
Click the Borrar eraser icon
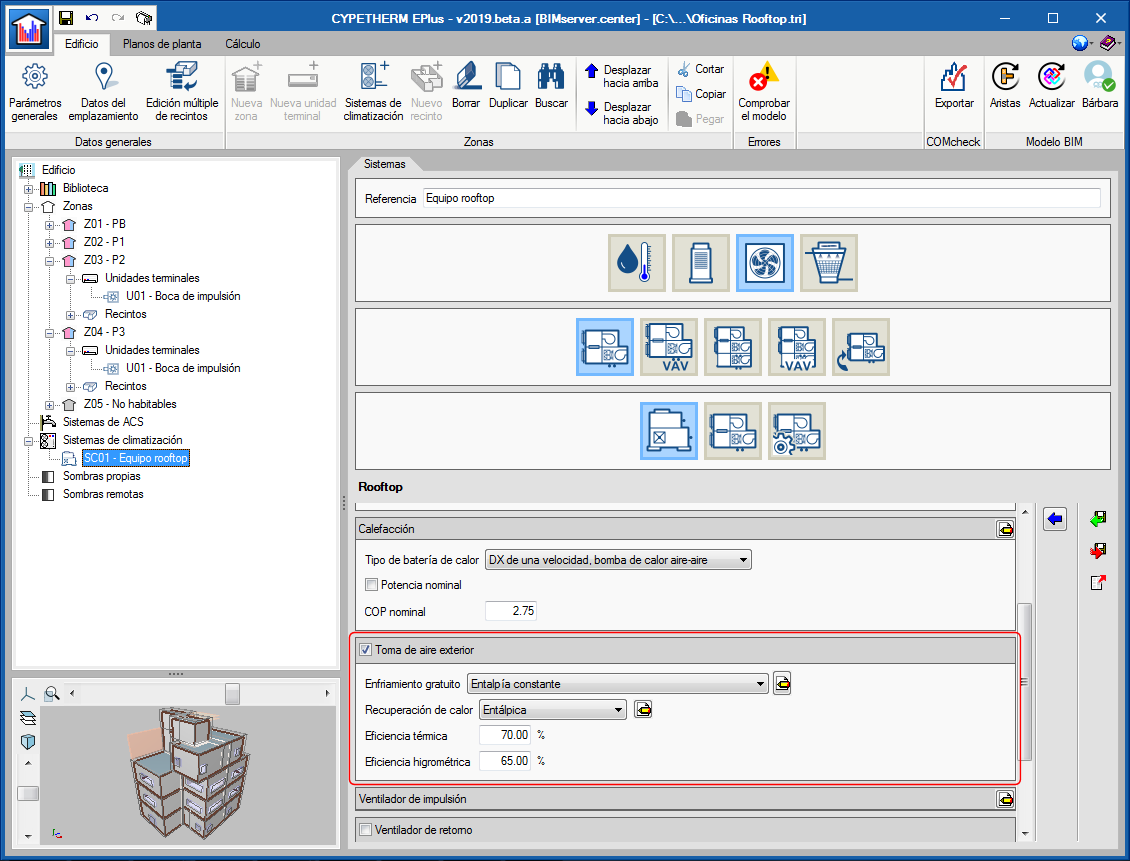(x=466, y=77)
